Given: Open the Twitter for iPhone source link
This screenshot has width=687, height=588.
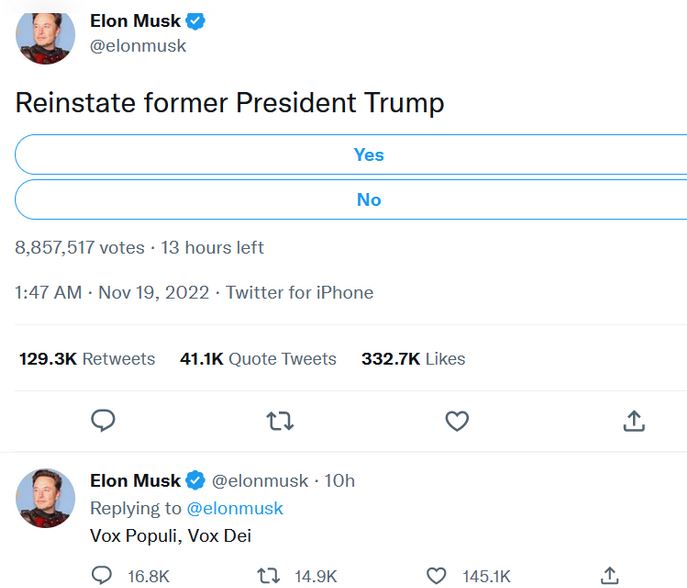Looking at the screenshot, I should click(x=299, y=293).
